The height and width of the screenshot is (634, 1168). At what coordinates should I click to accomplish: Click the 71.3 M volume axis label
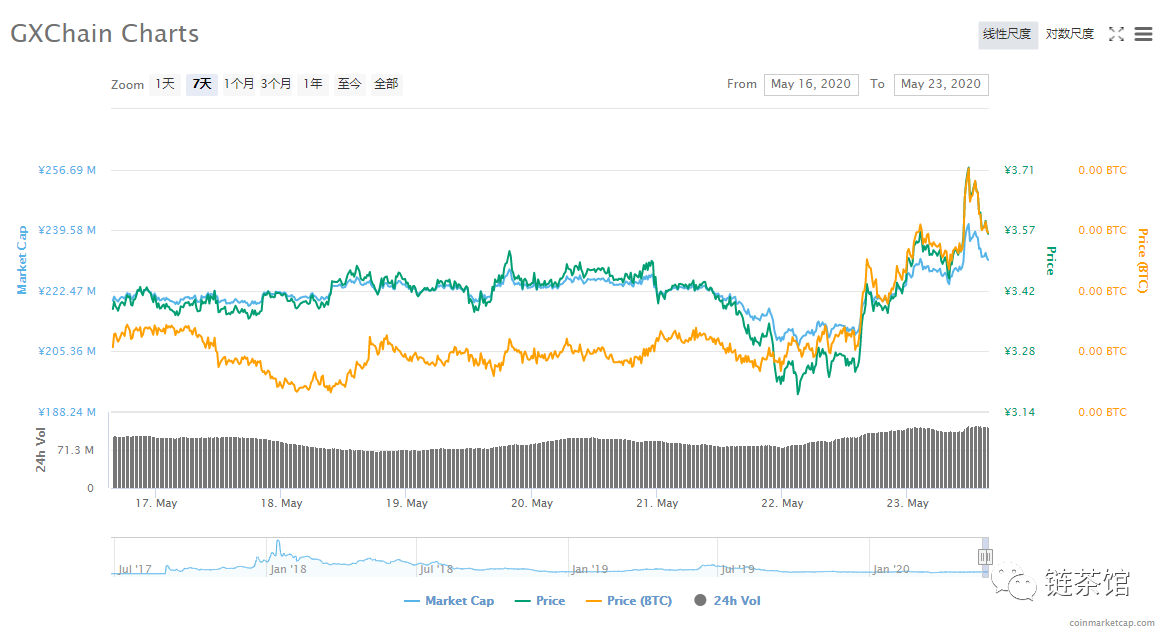75,450
